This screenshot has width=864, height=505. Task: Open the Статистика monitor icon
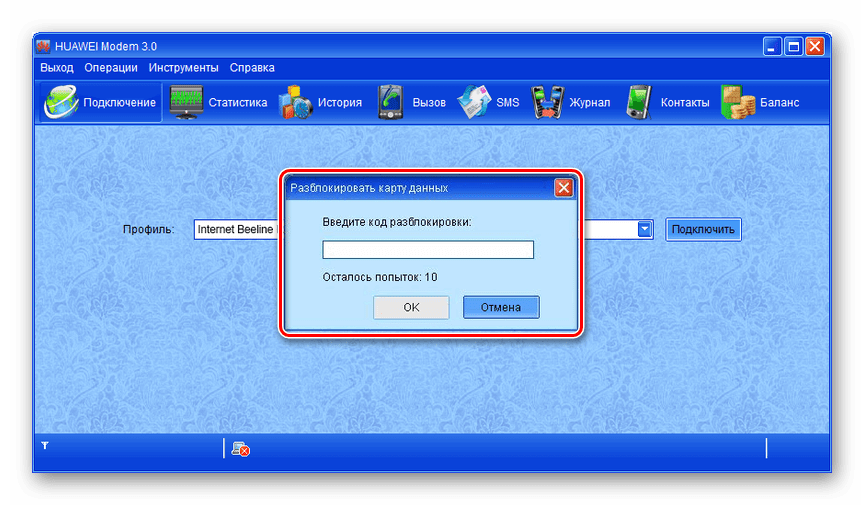[x=187, y=102]
